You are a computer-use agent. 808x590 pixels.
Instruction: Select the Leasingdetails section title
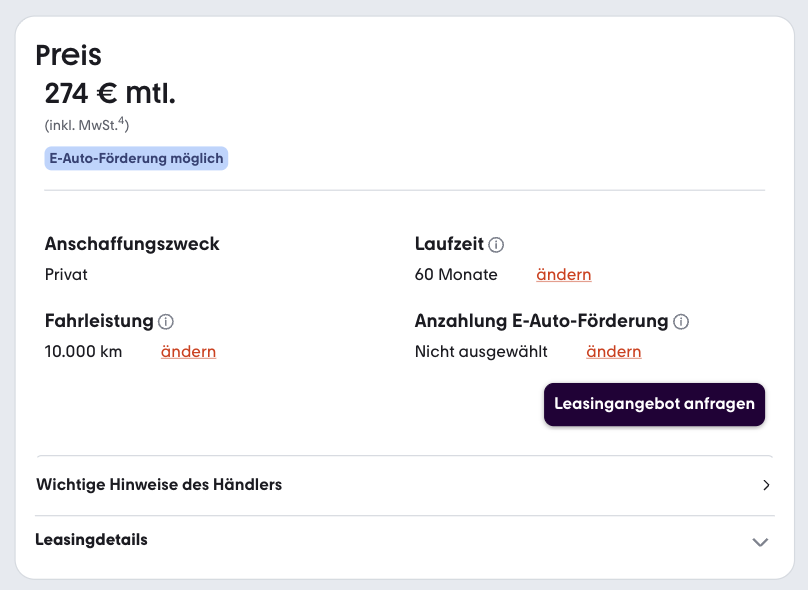pos(91,540)
